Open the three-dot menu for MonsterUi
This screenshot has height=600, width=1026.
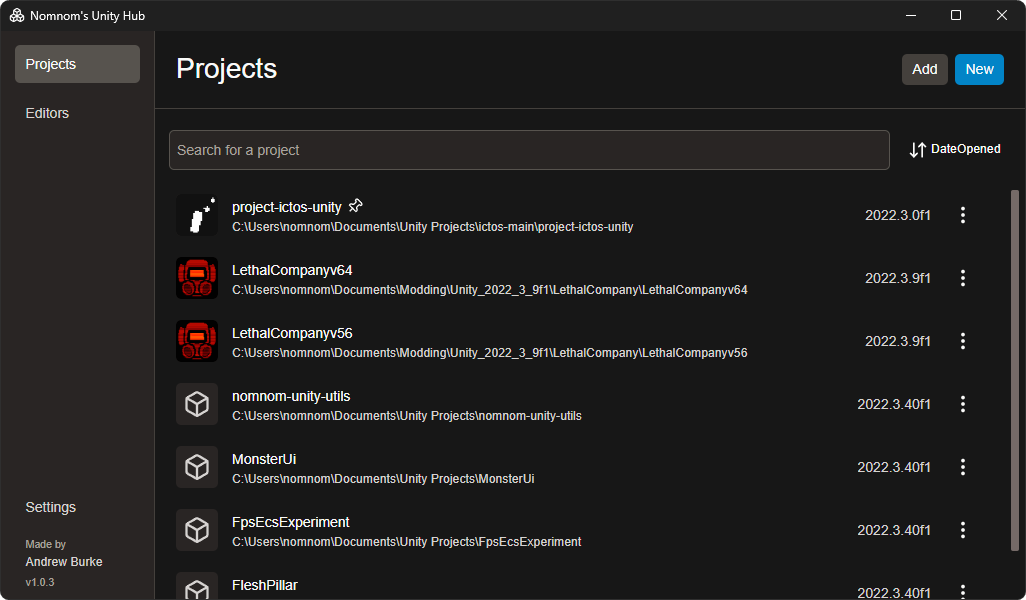[963, 467]
